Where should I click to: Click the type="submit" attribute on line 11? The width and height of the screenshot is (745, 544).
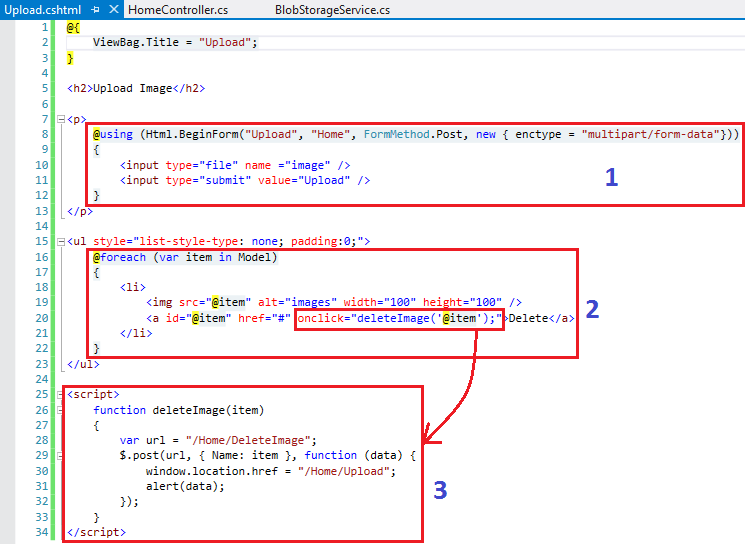pos(208,181)
